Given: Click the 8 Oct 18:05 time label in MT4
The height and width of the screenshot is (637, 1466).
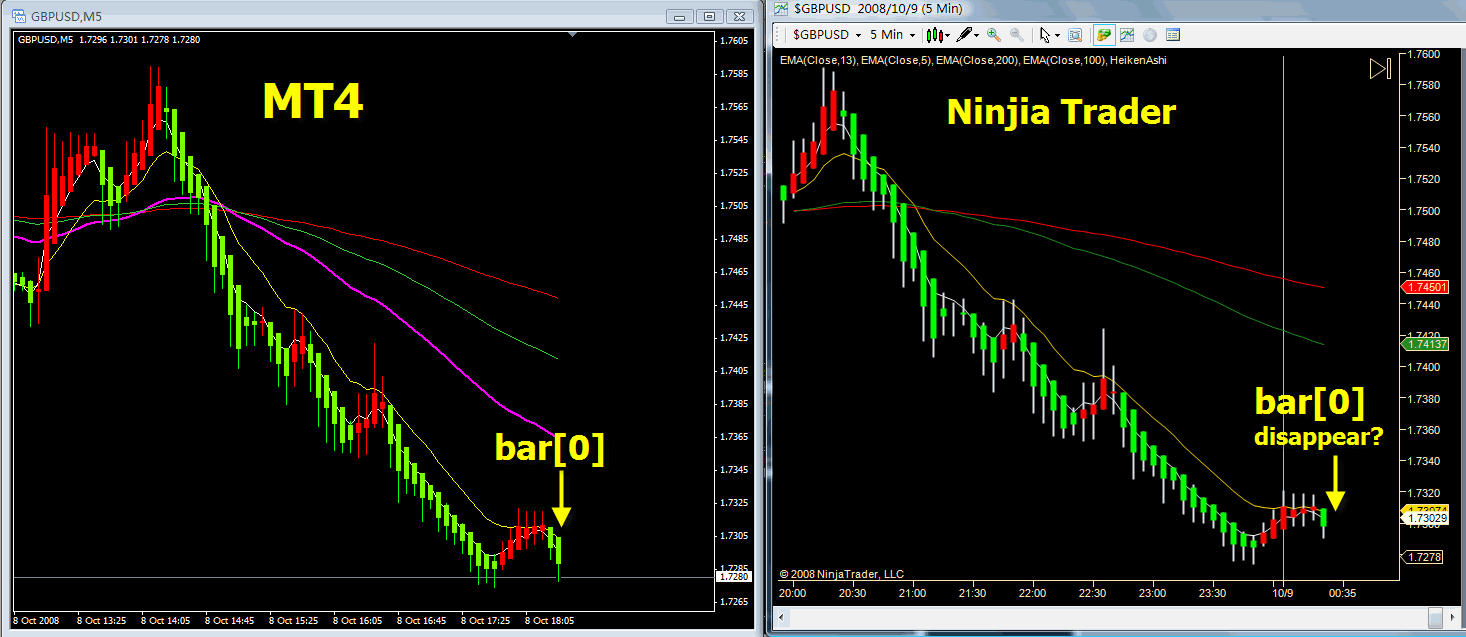Looking at the screenshot, I should 550,621.
